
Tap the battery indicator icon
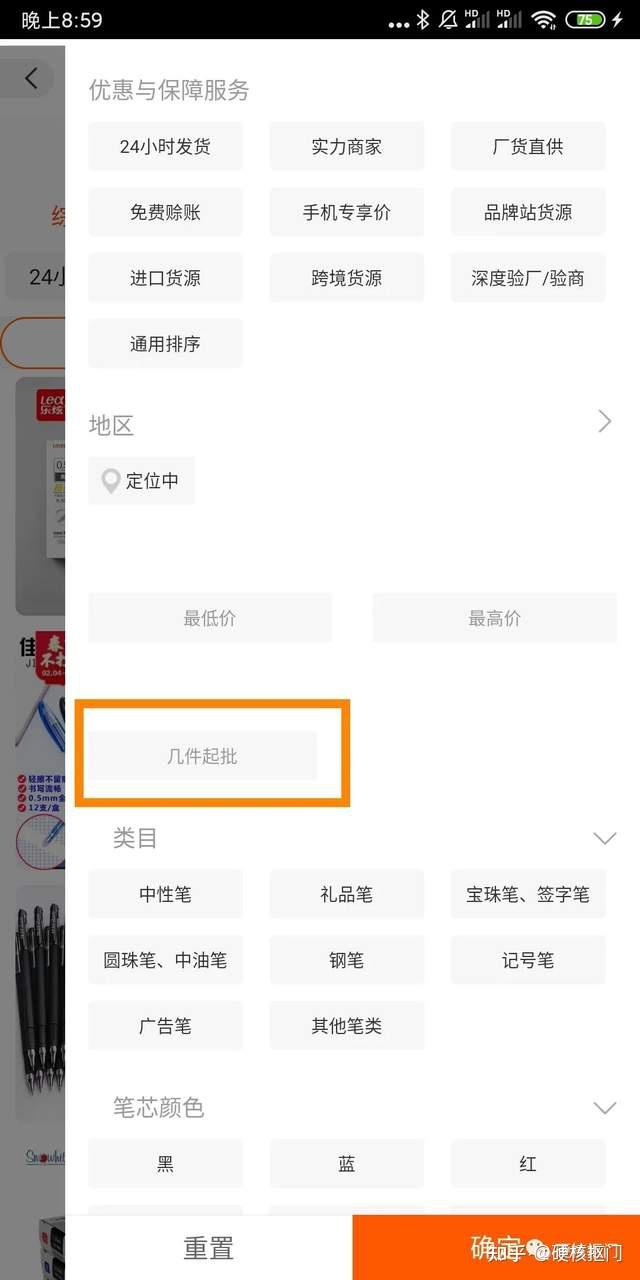585,19
